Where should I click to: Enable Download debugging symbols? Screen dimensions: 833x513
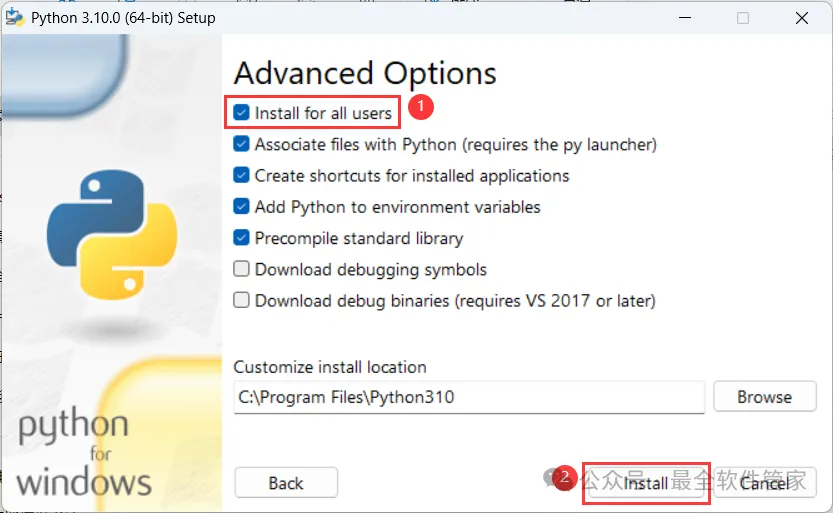pyautogui.click(x=241, y=269)
